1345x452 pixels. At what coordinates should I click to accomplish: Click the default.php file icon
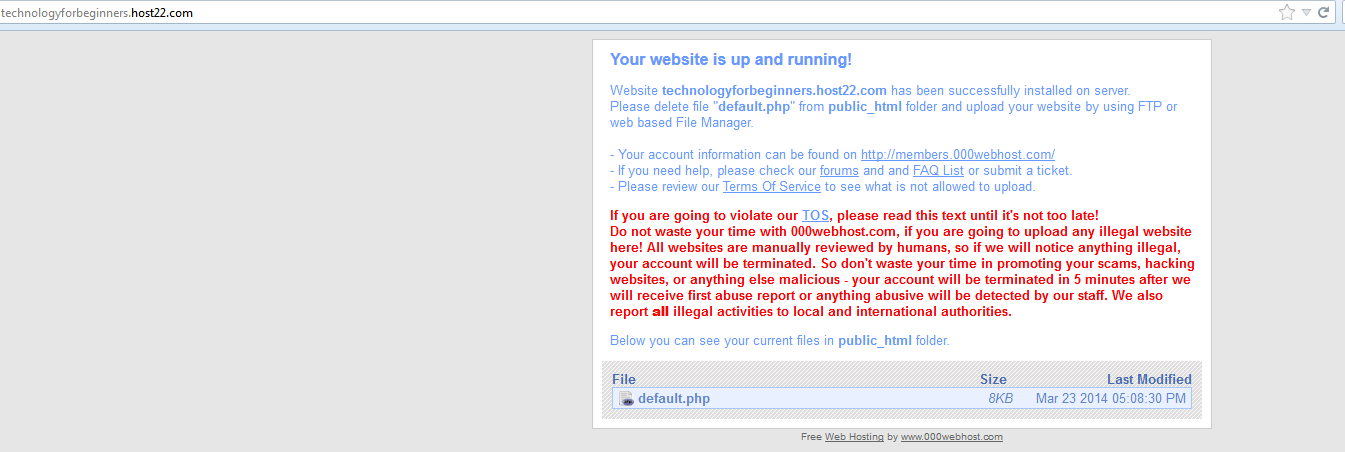pos(626,399)
